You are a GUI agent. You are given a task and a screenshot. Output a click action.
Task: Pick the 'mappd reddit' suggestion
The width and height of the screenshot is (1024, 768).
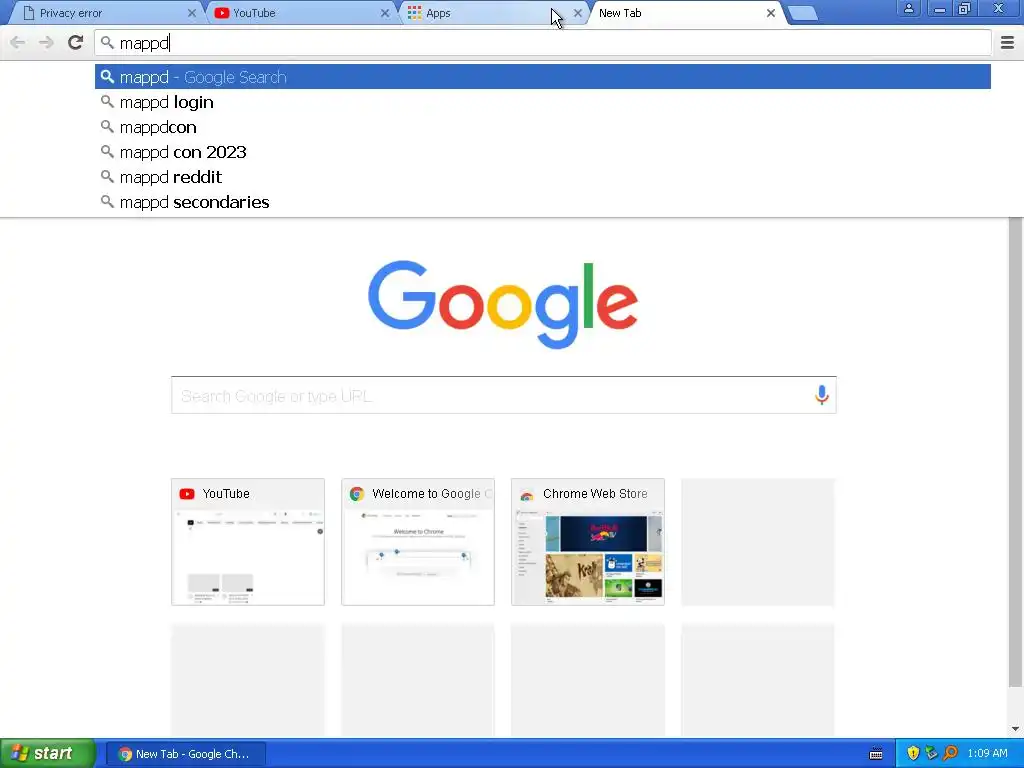pos(543,177)
